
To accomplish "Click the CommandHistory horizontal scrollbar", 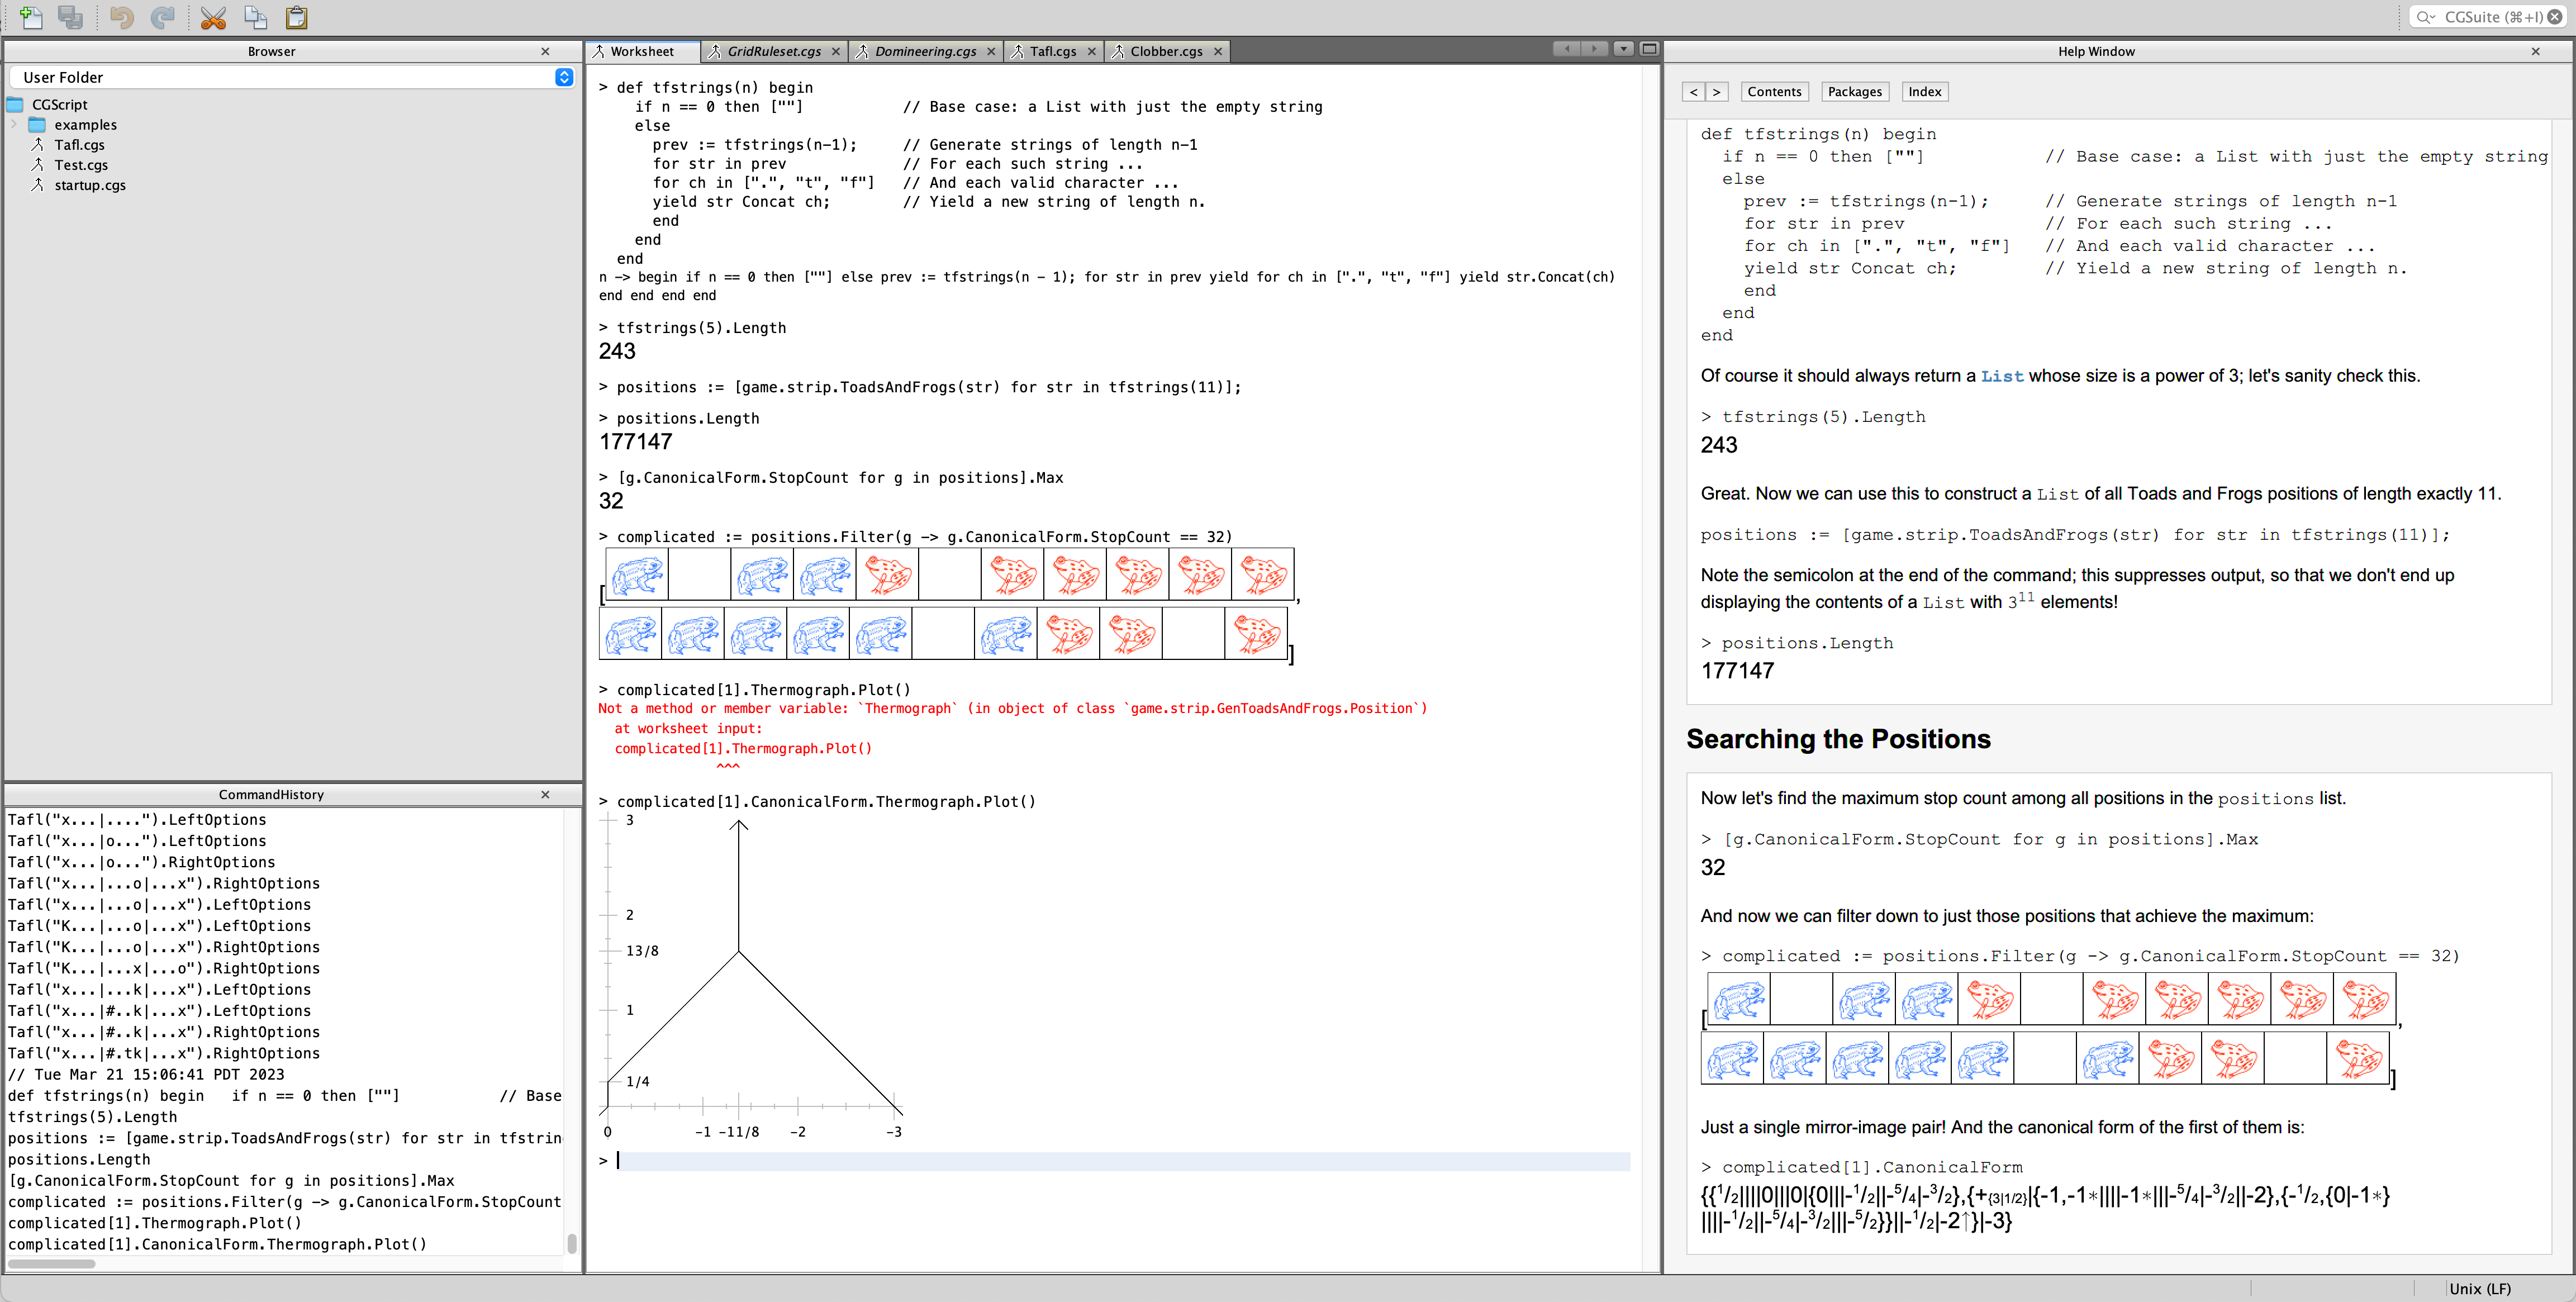I will point(52,1264).
